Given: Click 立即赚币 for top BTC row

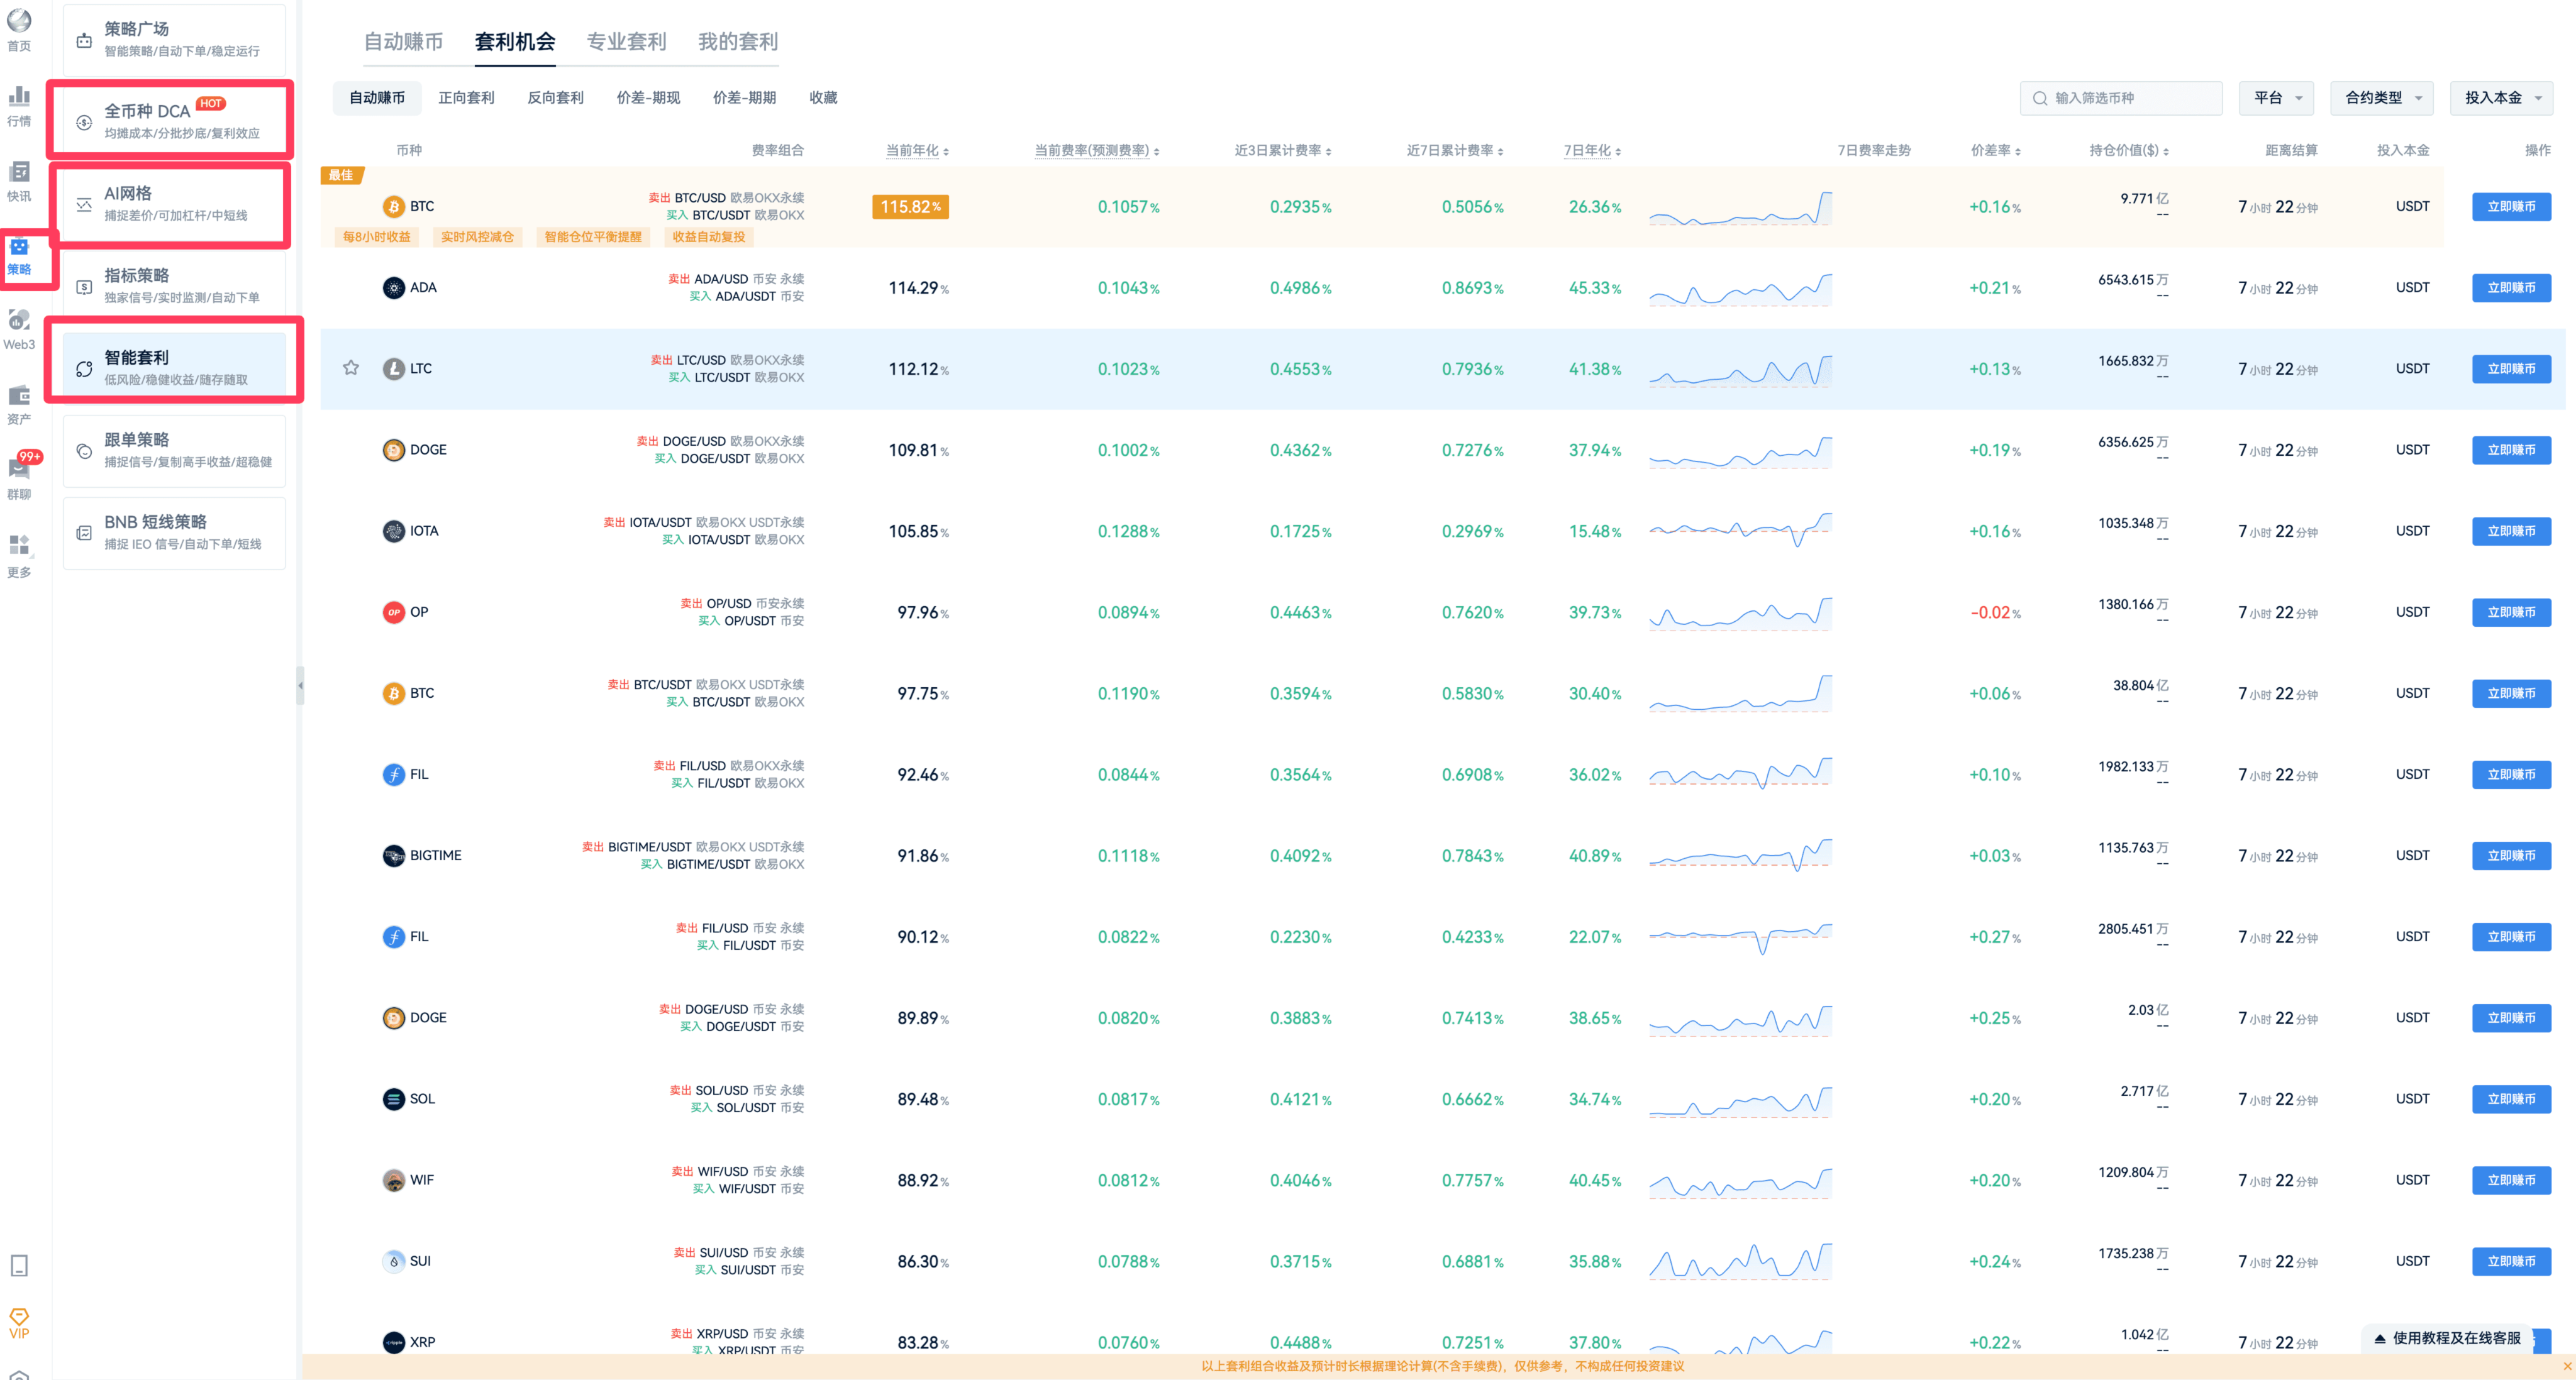Looking at the screenshot, I should 2511,207.
